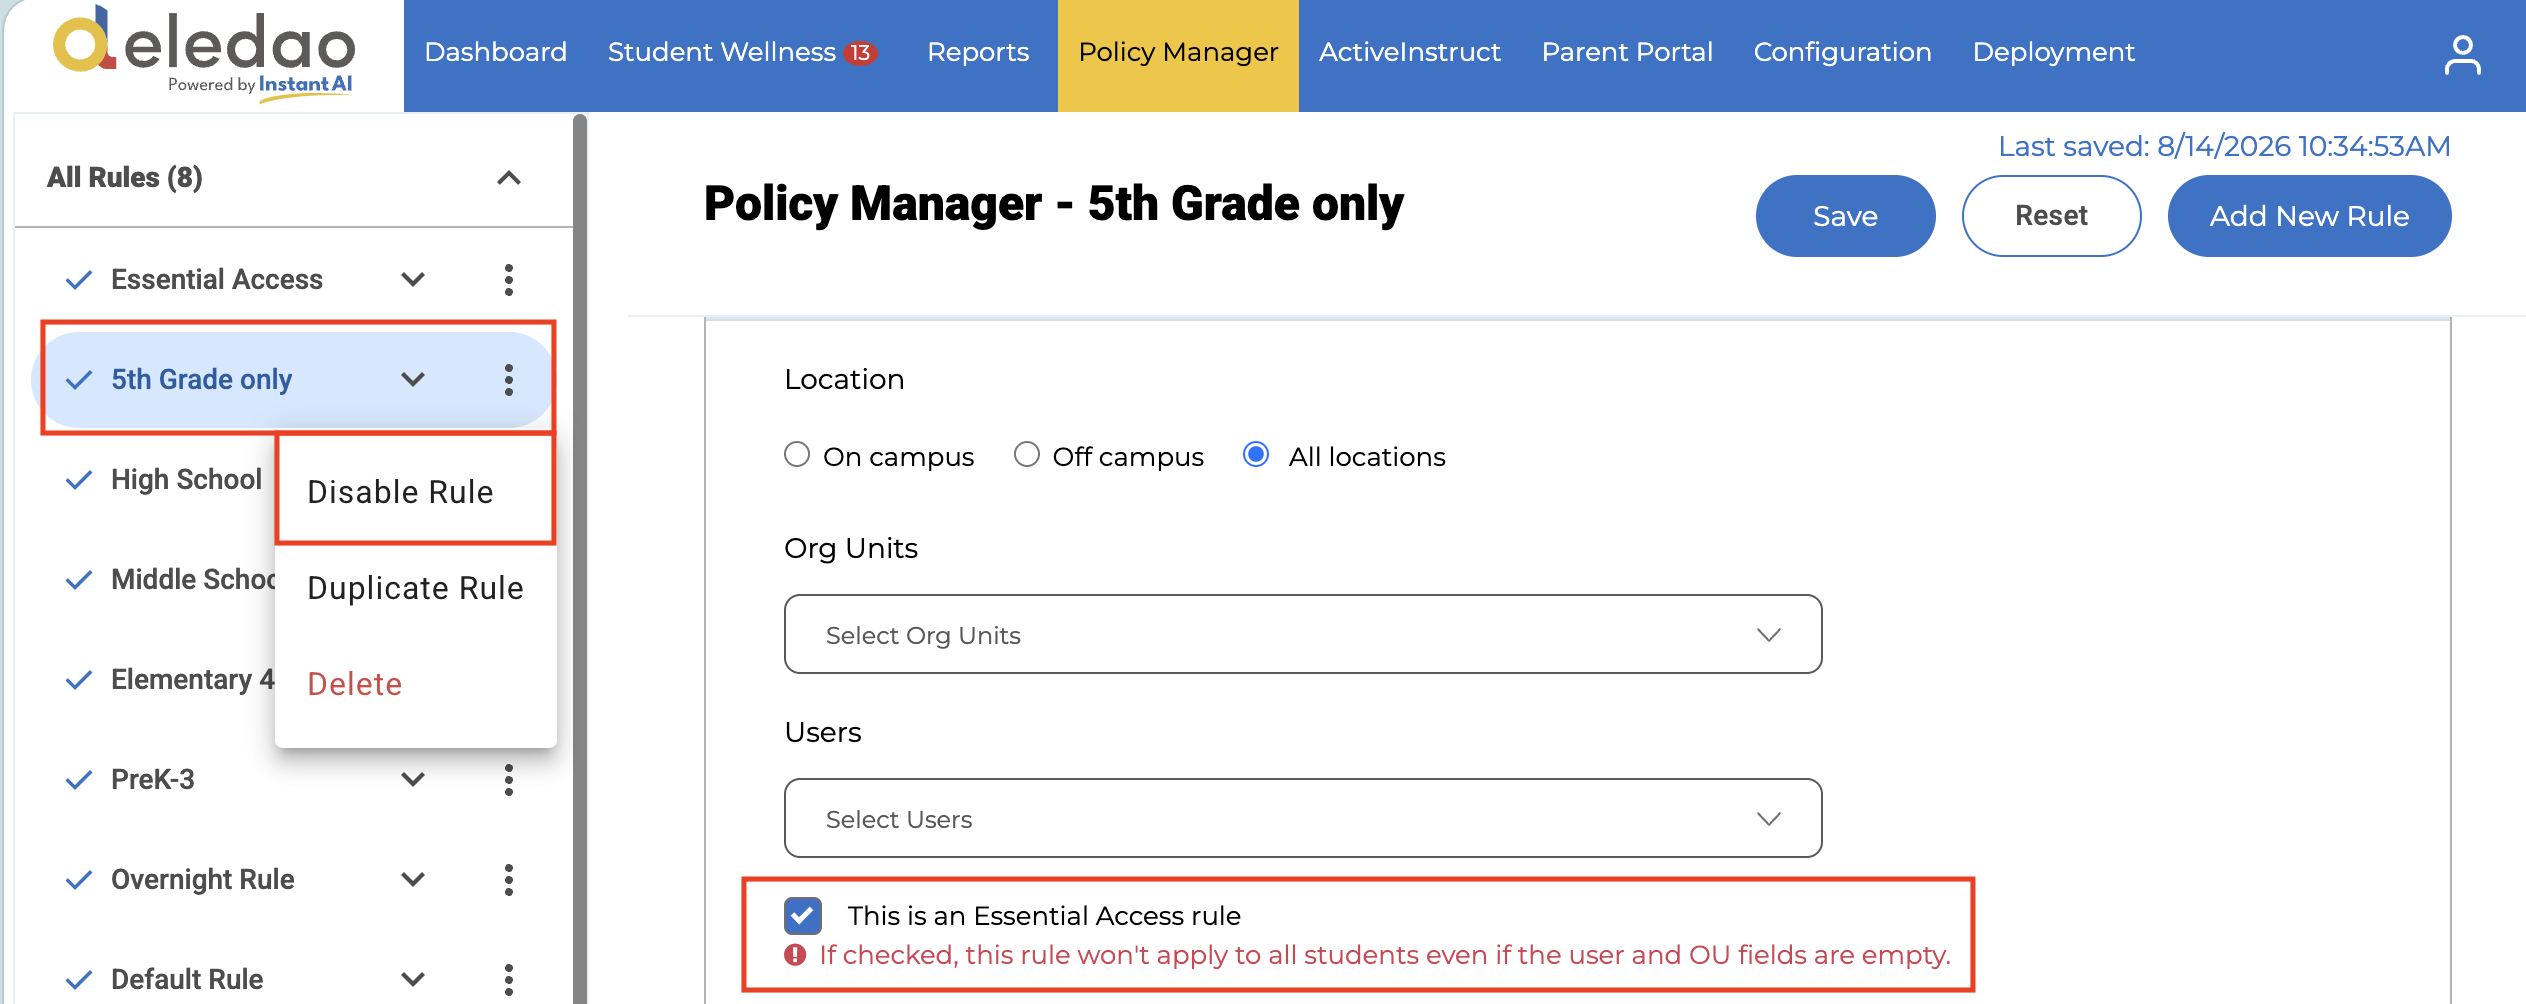Viewport: 2526px width, 1004px height.
Task: Open kebab menu for PreK-3 rule
Action: 509,780
